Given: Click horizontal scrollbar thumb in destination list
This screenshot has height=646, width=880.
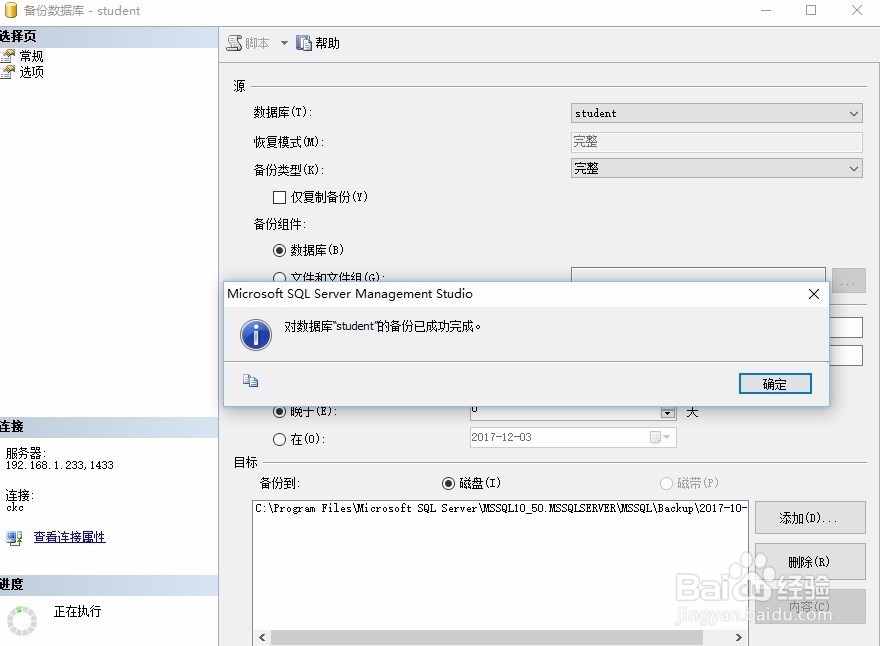Looking at the screenshot, I should [487, 638].
